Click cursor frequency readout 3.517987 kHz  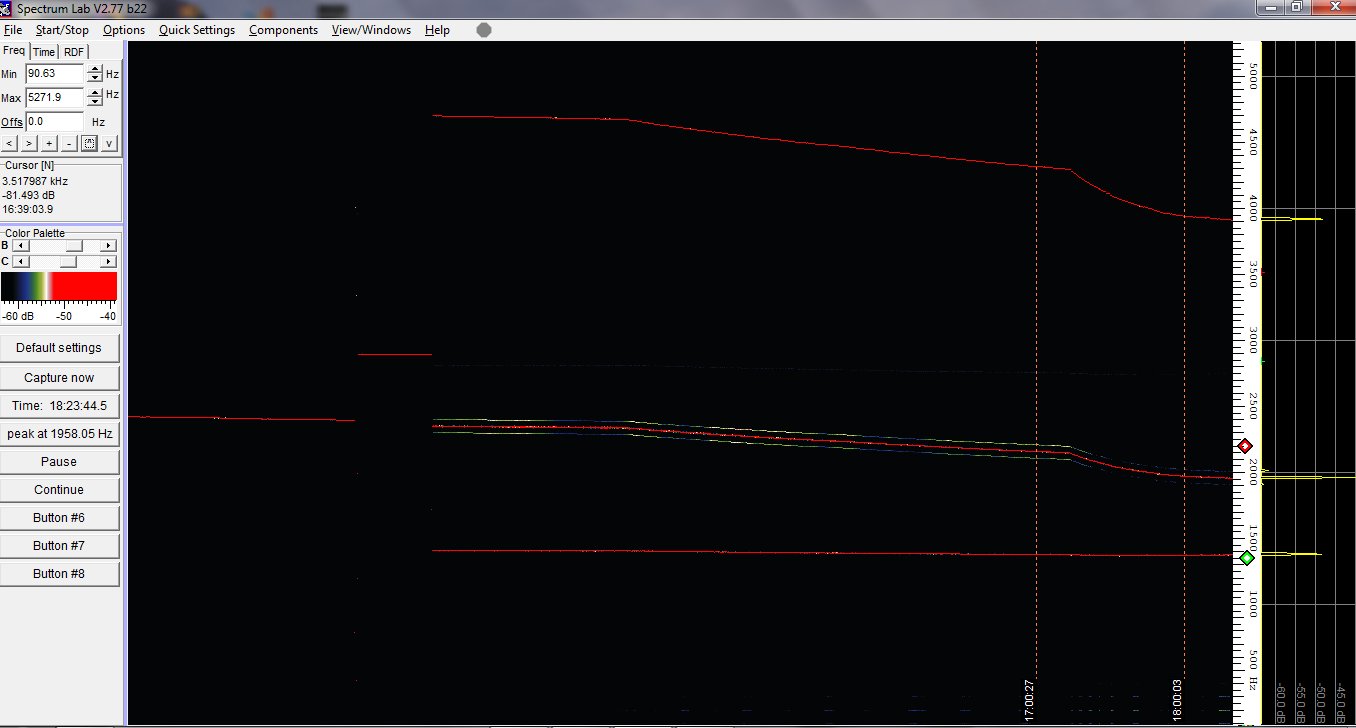35,181
